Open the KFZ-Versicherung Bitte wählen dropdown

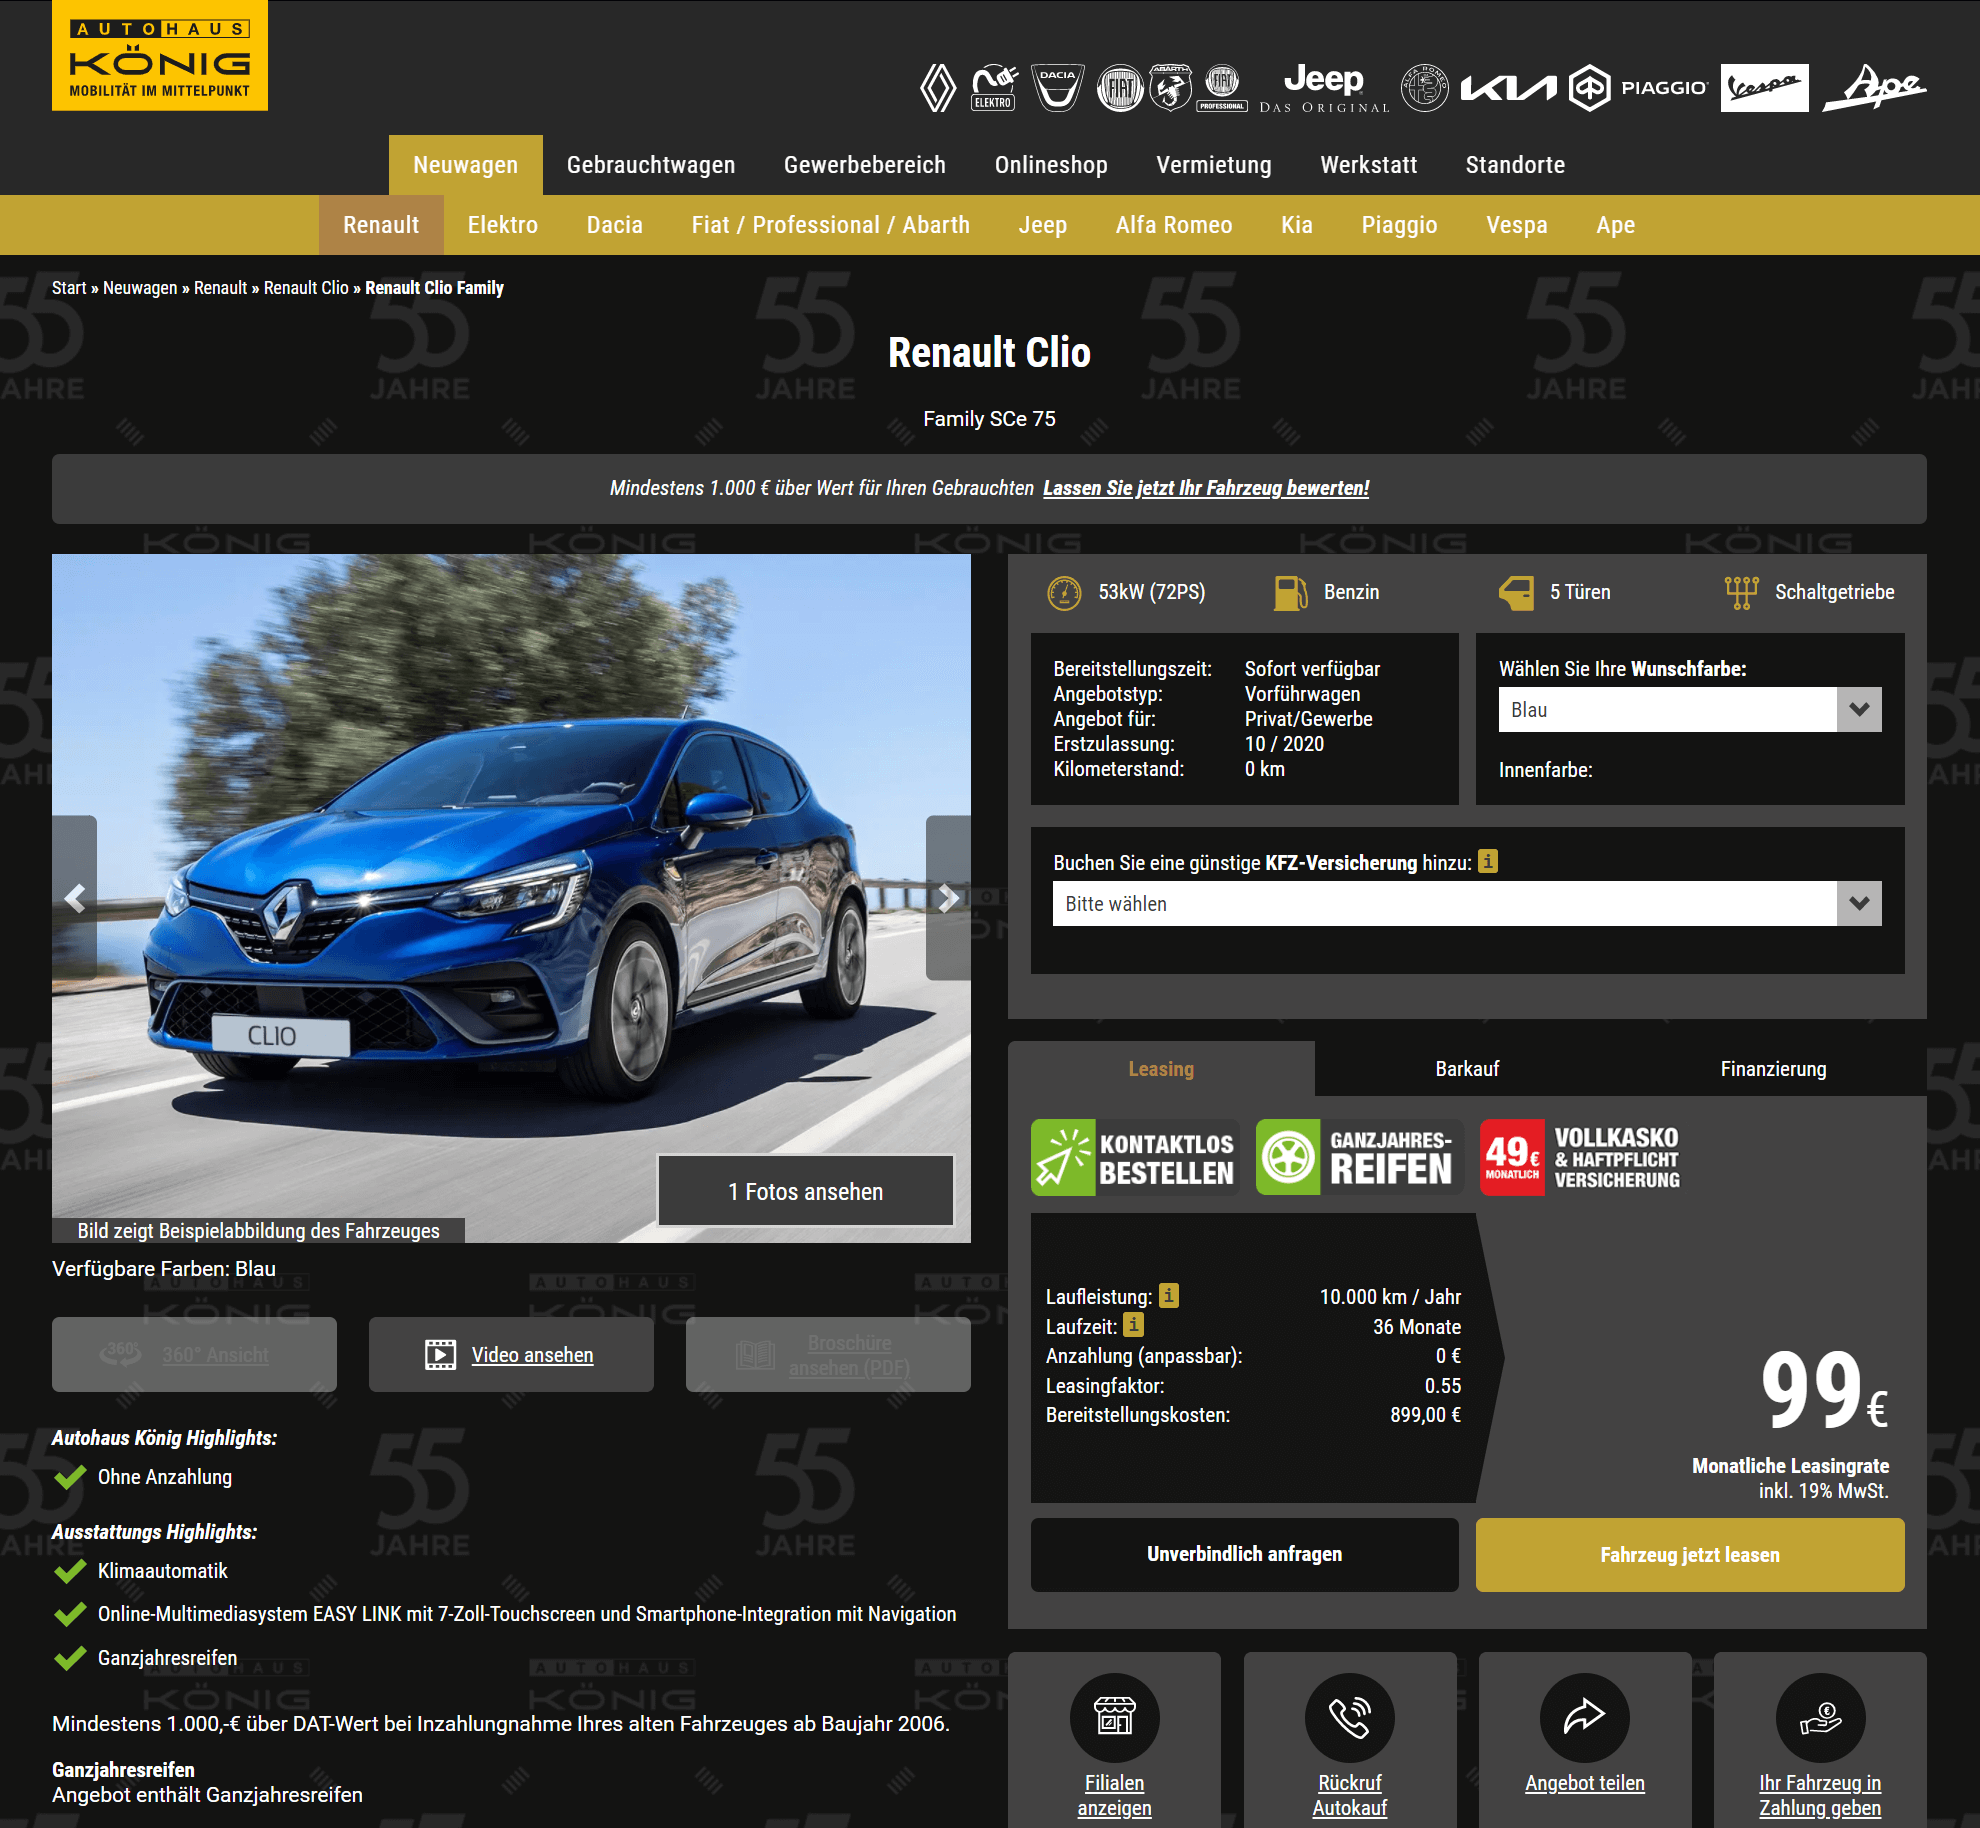(1467, 903)
